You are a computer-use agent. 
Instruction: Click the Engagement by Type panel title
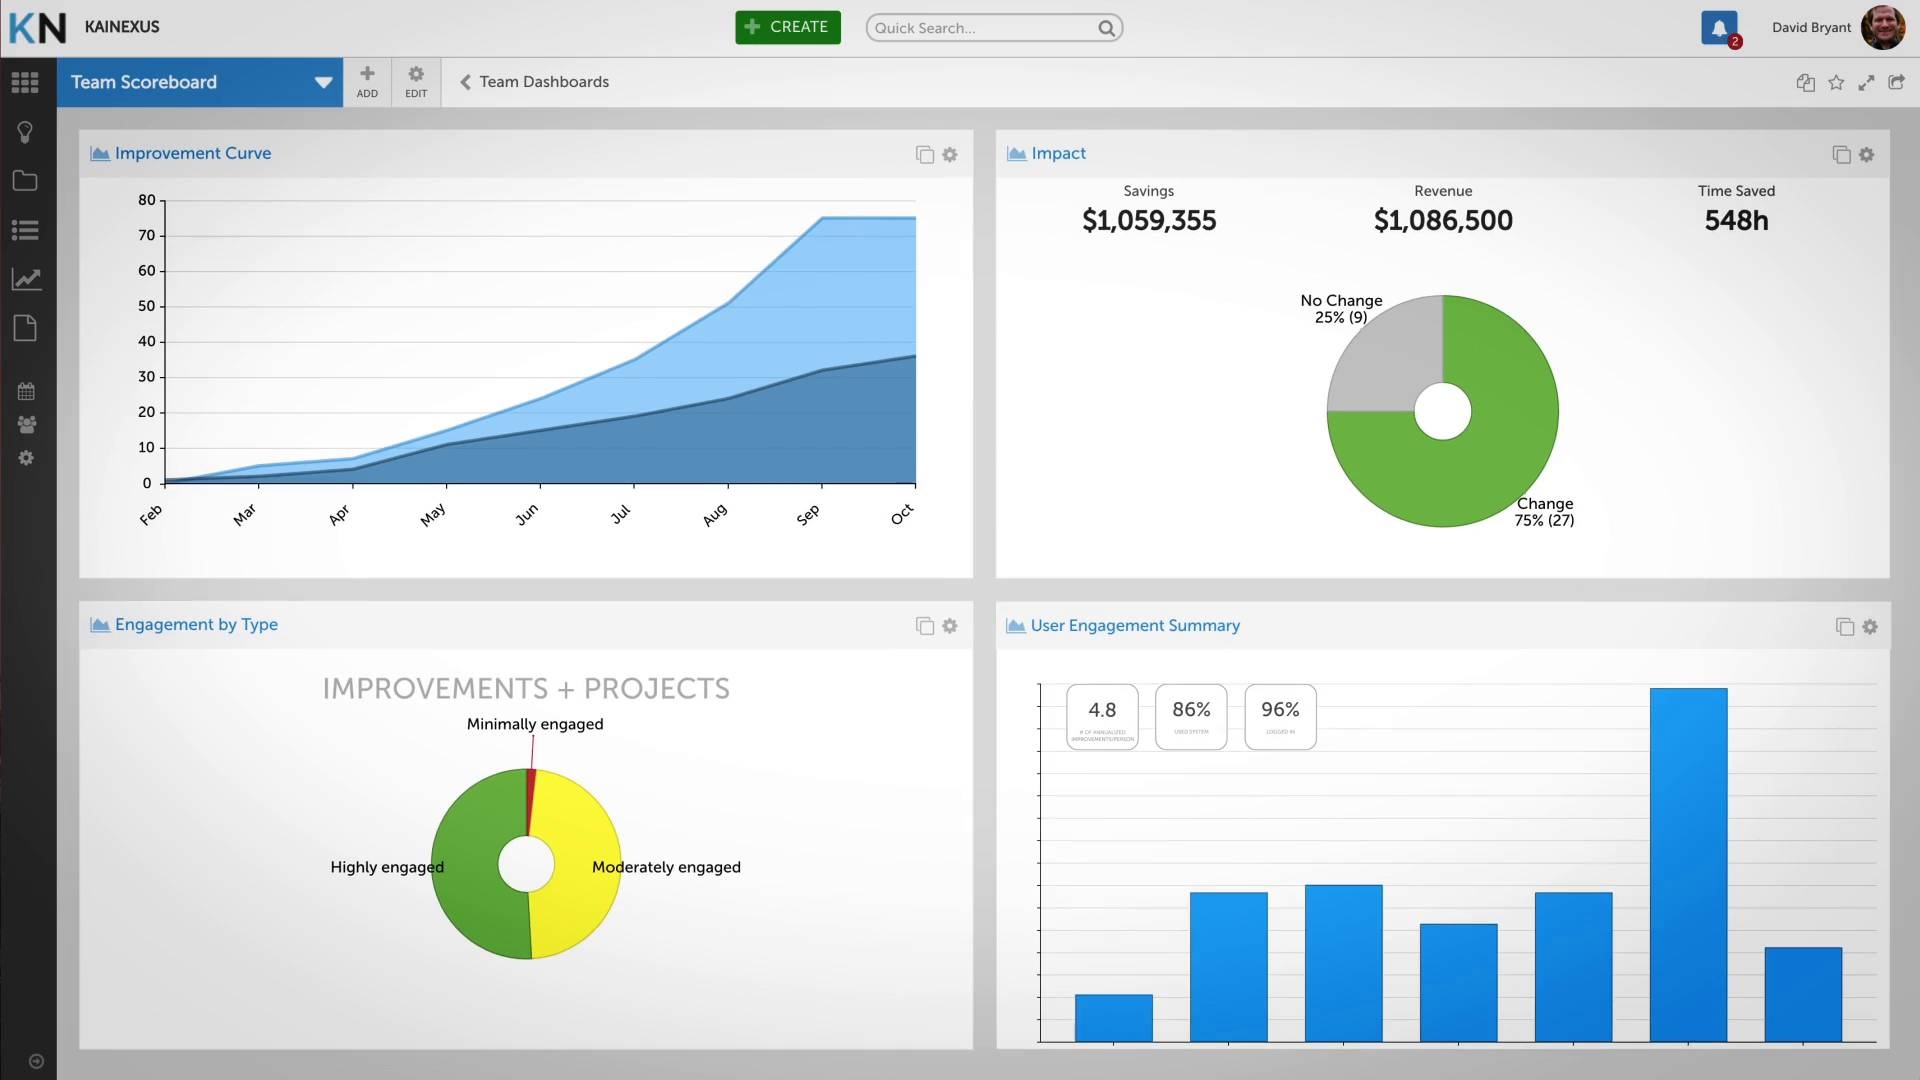pyautogui.click(x=196, y=624)
